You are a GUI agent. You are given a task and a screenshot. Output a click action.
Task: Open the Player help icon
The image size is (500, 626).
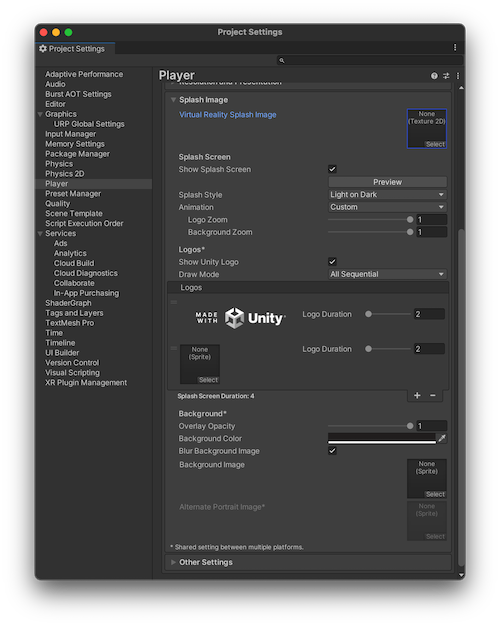click(x=434, y=76)
